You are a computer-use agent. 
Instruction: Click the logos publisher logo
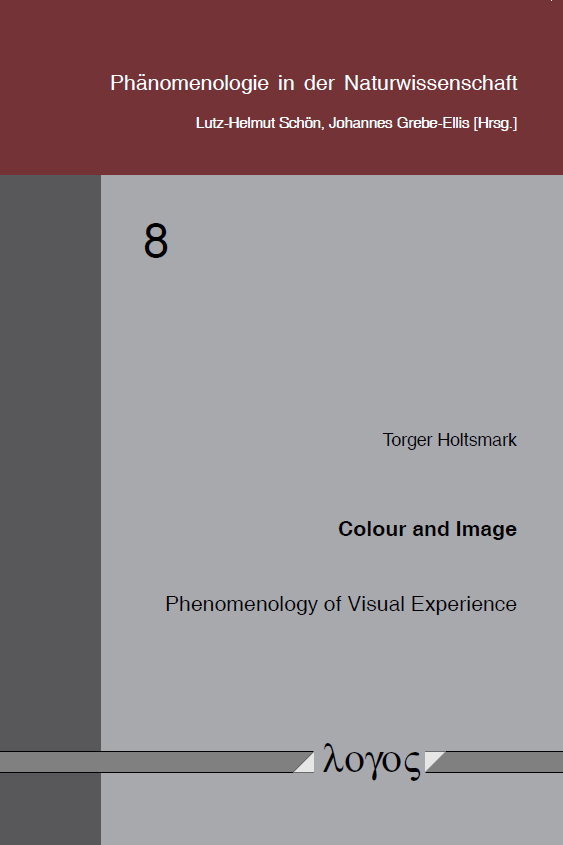(x=371, y=761)
